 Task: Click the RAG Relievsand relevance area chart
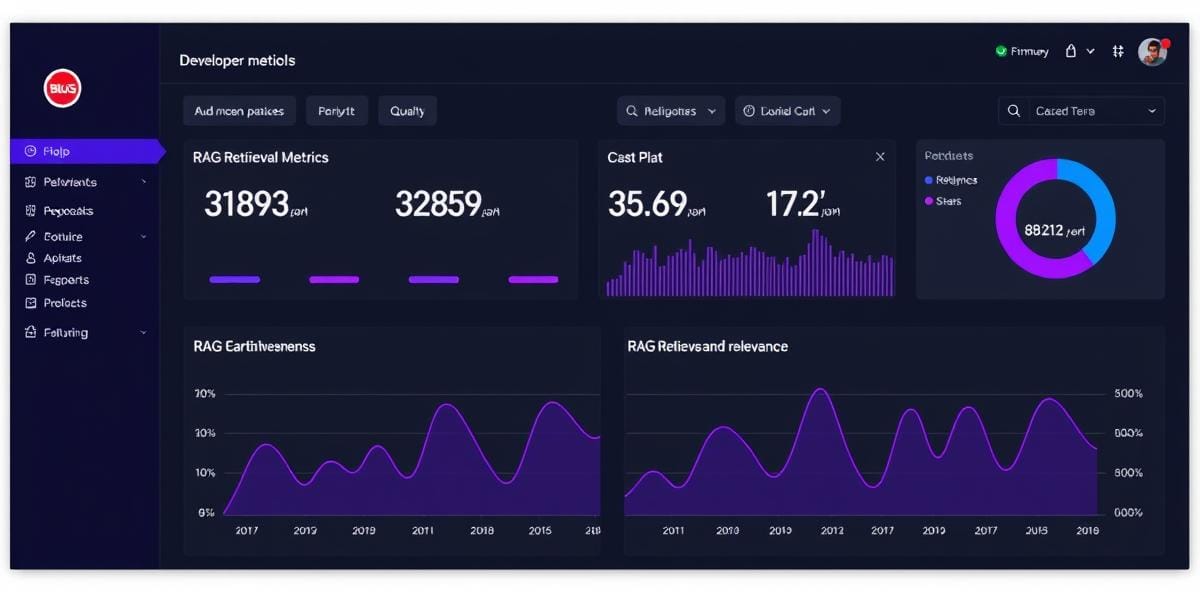(x=860, y=455)
